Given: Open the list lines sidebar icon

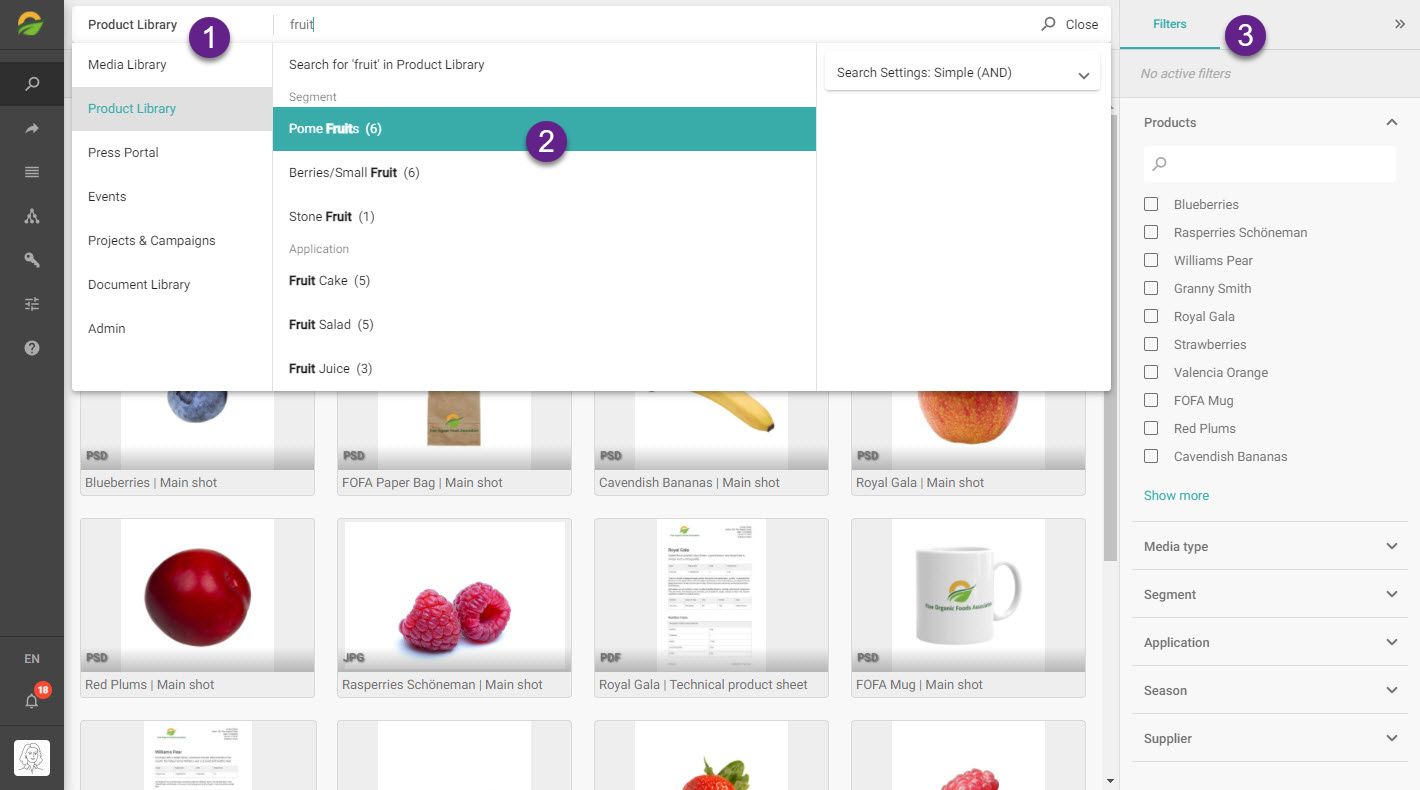Looking at the screenshot, I should click(32, 172).
